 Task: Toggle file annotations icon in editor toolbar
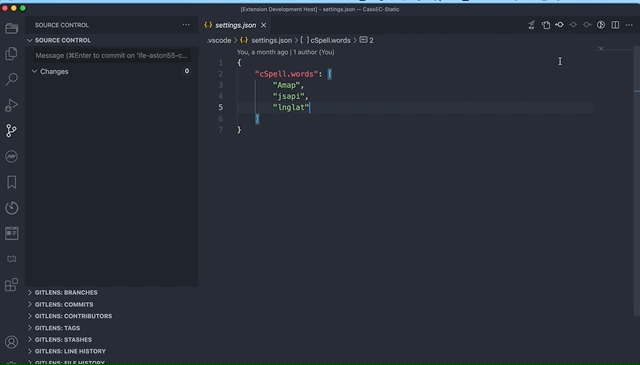pos(601,25)
